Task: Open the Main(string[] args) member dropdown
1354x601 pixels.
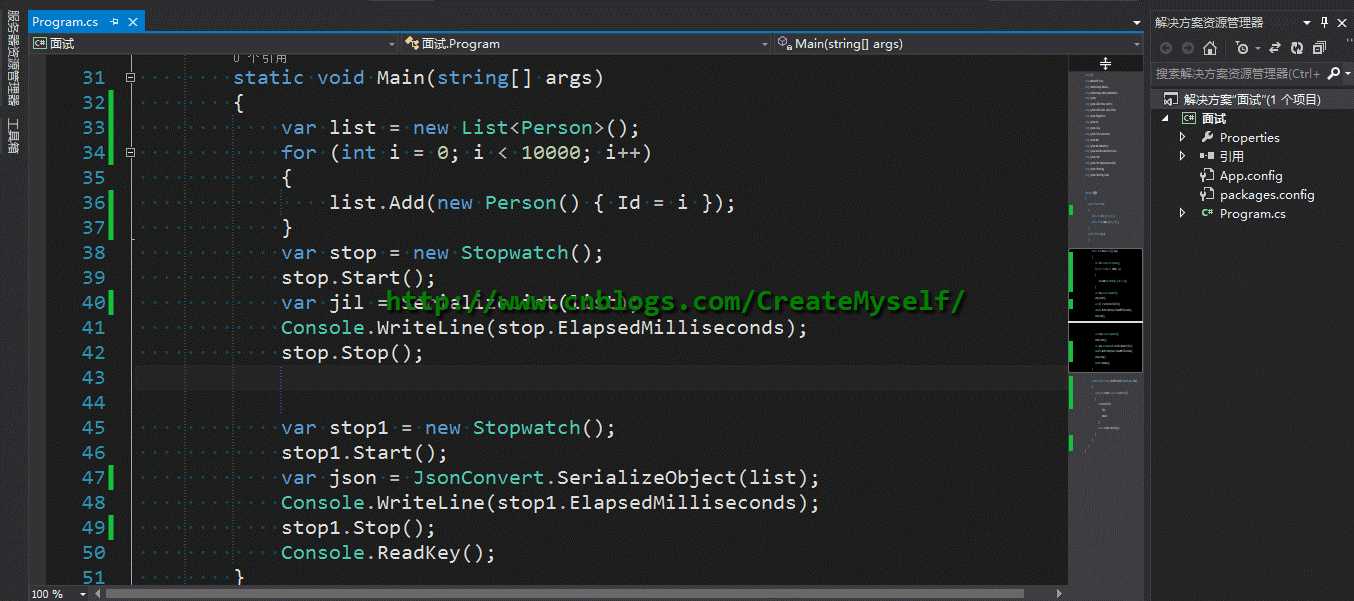Action: 1136,44
